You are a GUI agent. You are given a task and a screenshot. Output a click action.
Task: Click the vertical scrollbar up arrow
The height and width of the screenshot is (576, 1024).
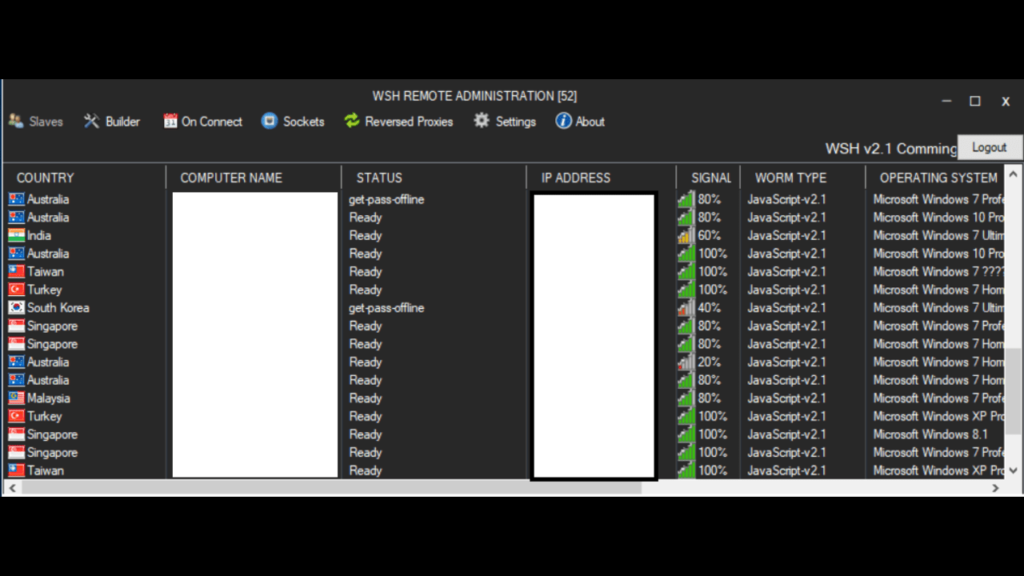pos(1013,174)
